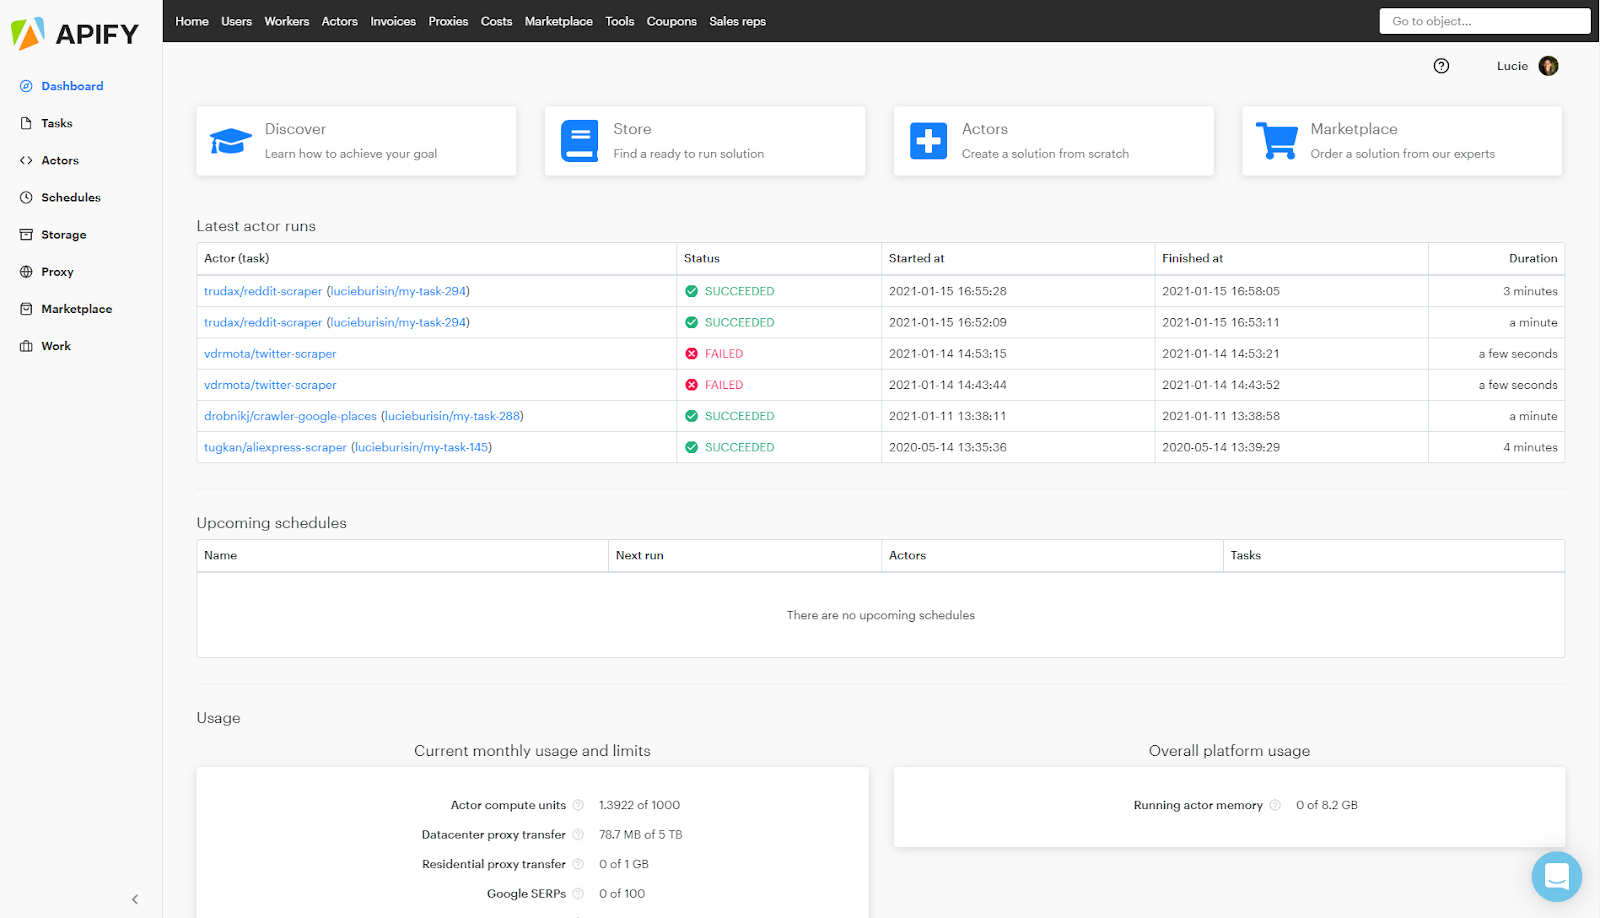This screenshot has width=1600, height=918.
Task: Click finished time 2021-01-15 16:58:05
Action: (x=1221, y=291)
